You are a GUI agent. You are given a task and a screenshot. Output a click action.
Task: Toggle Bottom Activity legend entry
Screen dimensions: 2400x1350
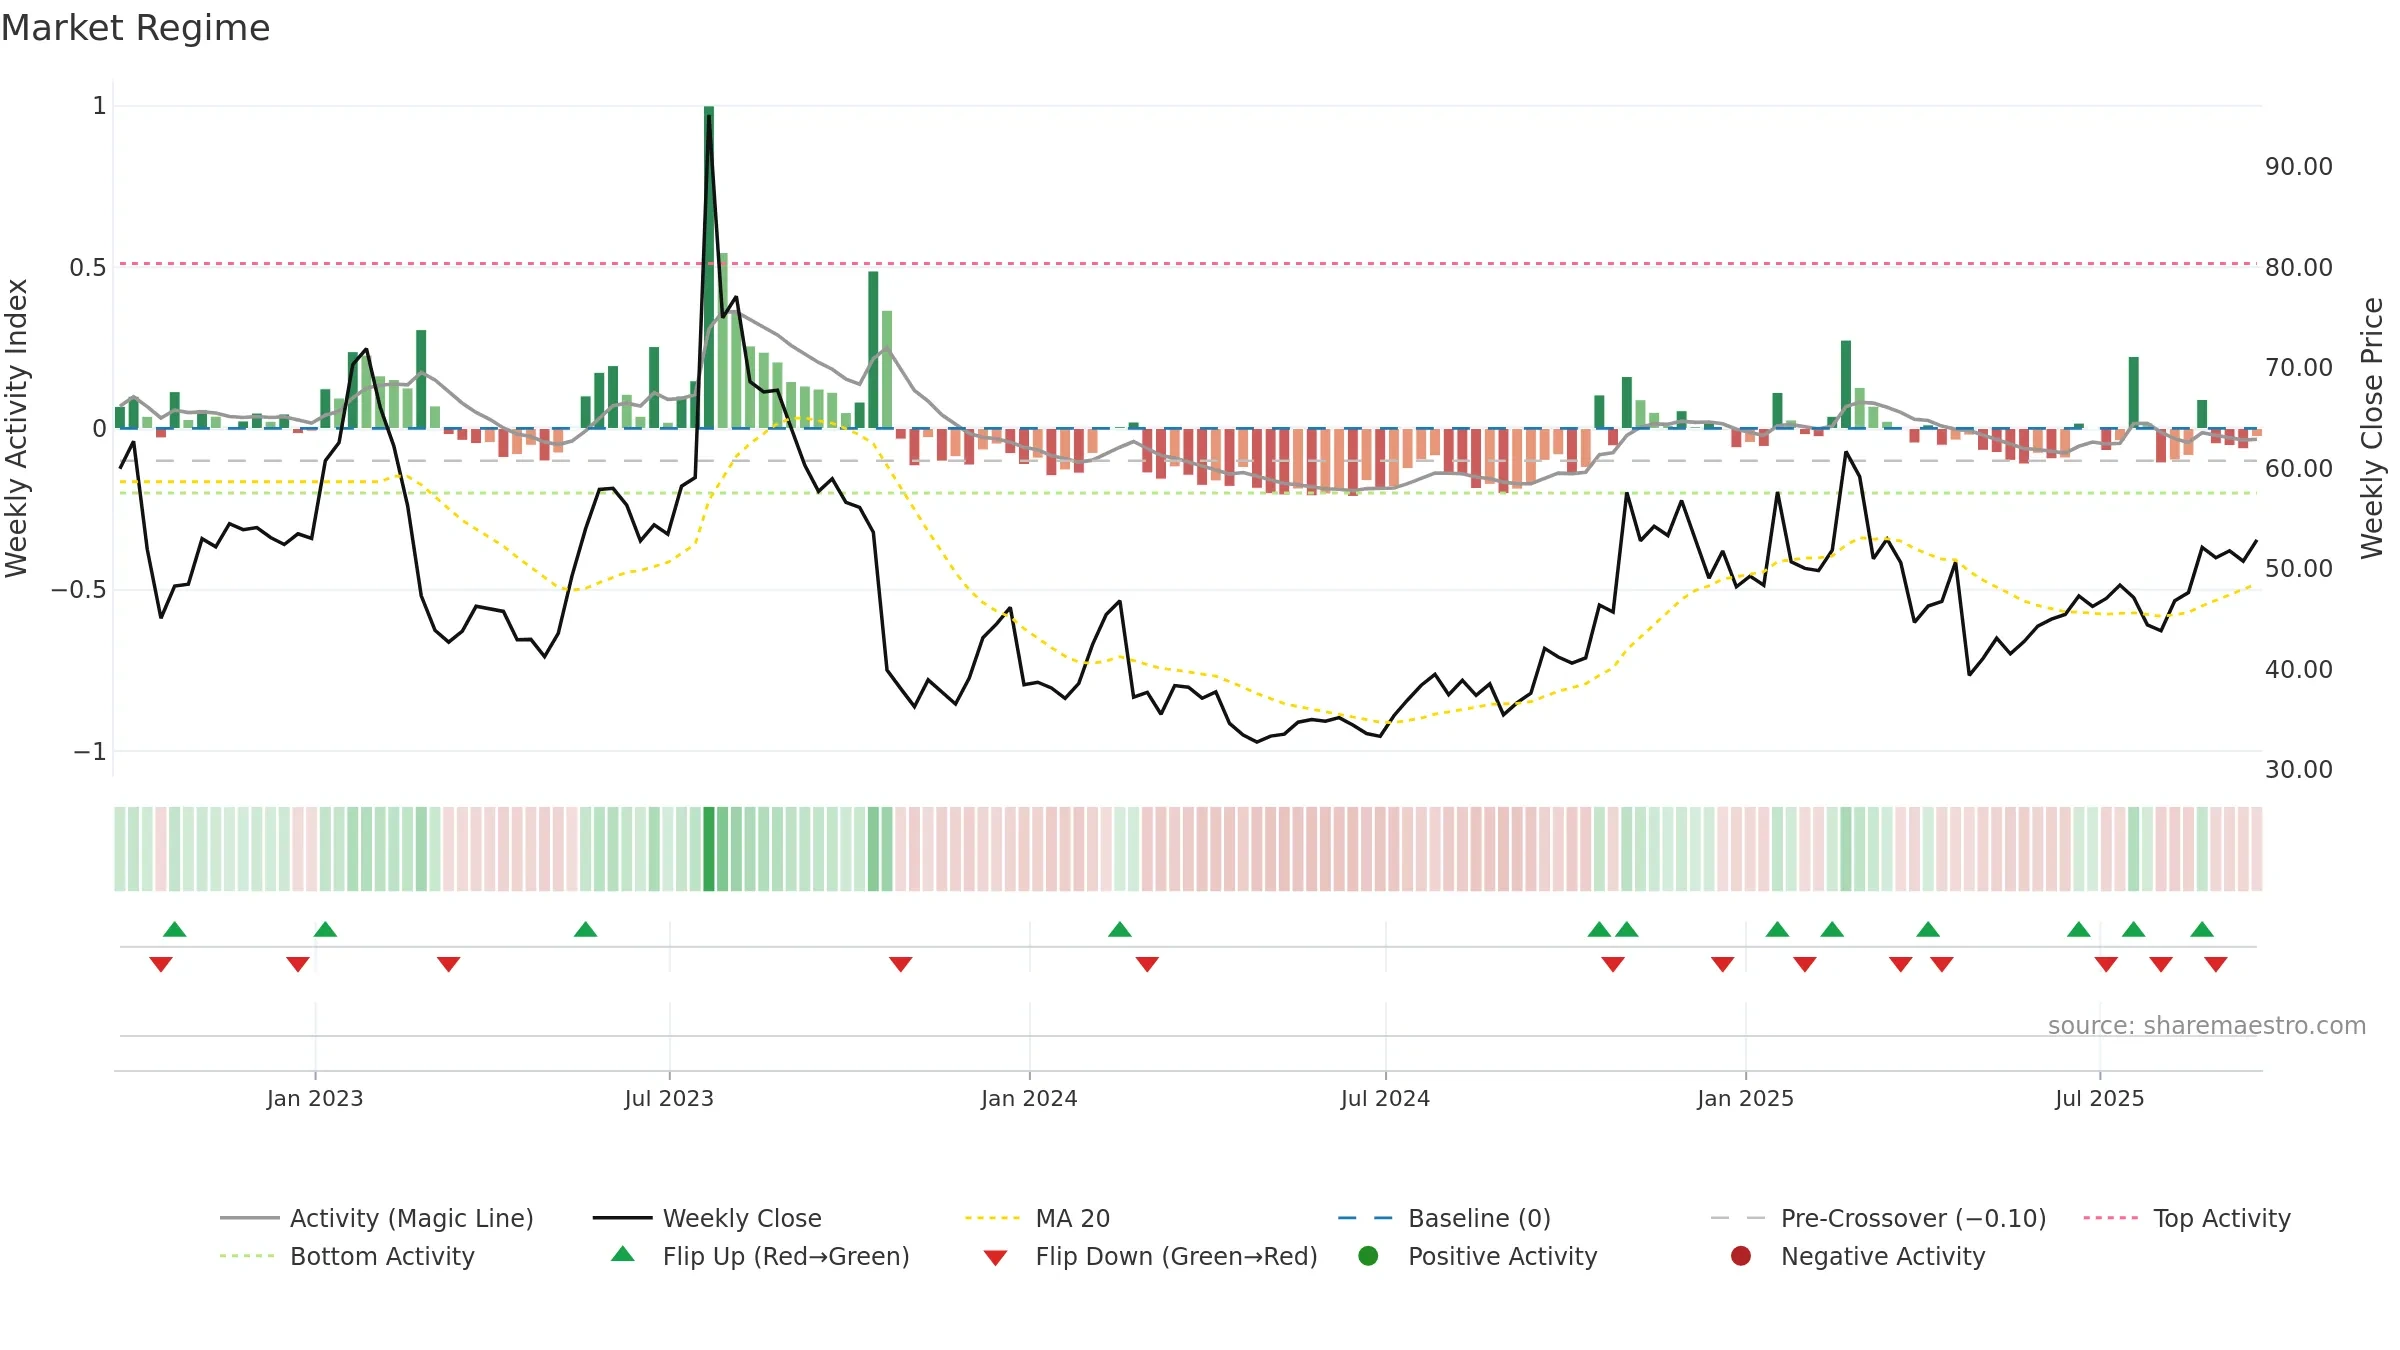(x=347, y=1256)
